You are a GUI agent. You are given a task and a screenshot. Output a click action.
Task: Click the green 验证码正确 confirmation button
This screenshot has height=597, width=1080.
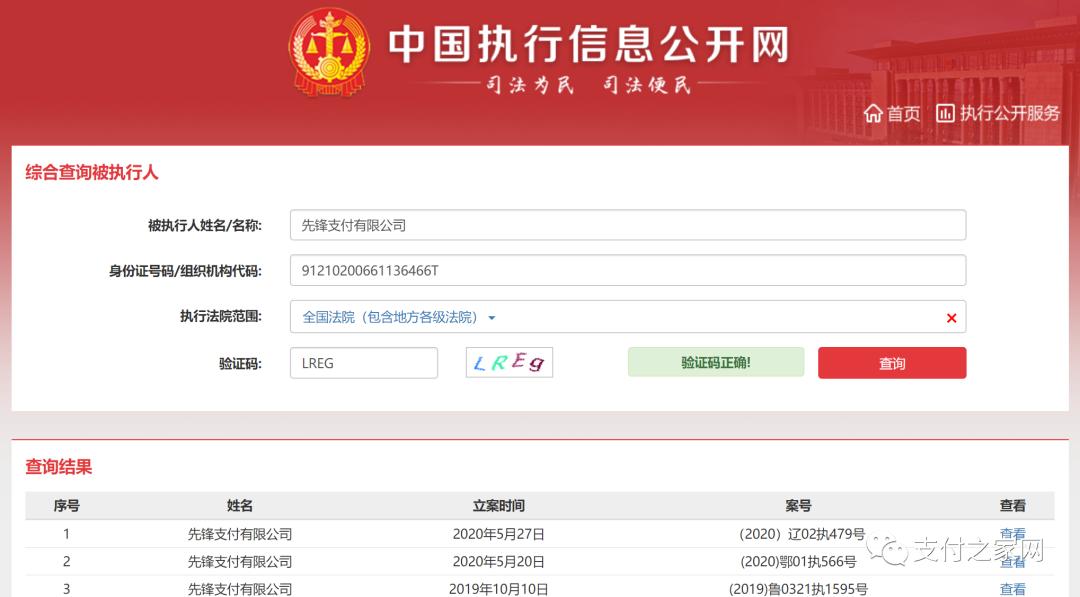tap(715, 362)
